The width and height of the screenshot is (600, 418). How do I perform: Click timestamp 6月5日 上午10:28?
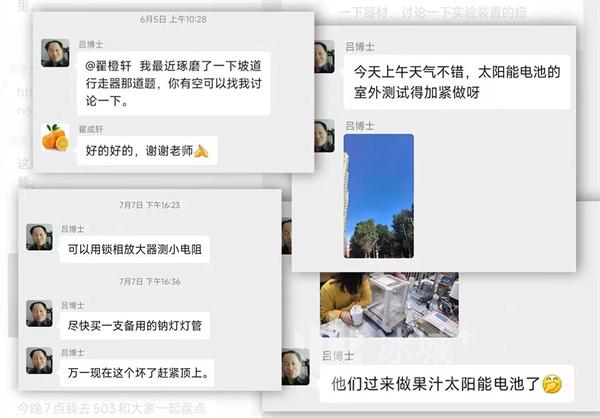[x=173, y=20]
